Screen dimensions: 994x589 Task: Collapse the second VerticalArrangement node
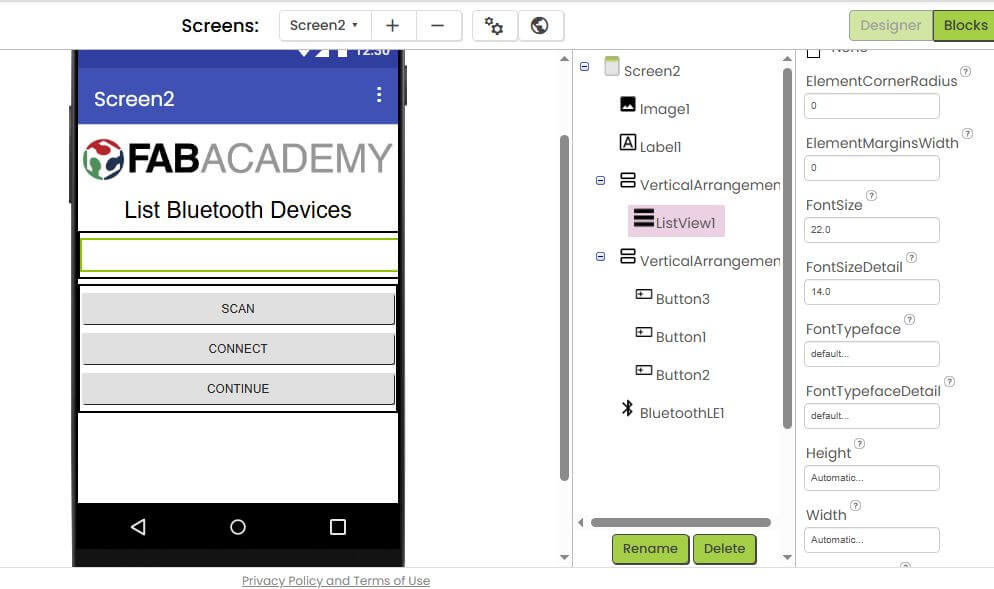(x=600, y=257)
